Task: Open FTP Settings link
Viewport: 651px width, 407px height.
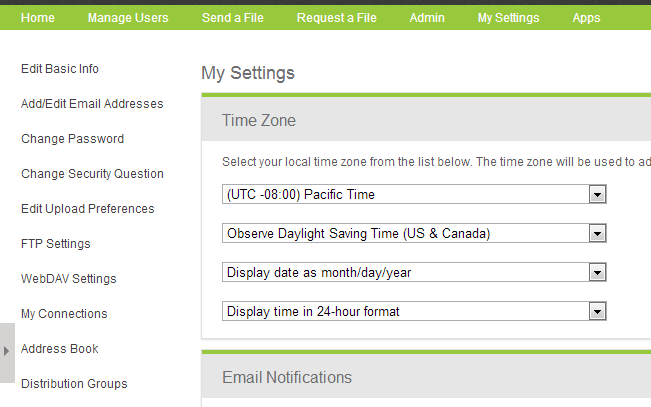Action: click(56, 244)
